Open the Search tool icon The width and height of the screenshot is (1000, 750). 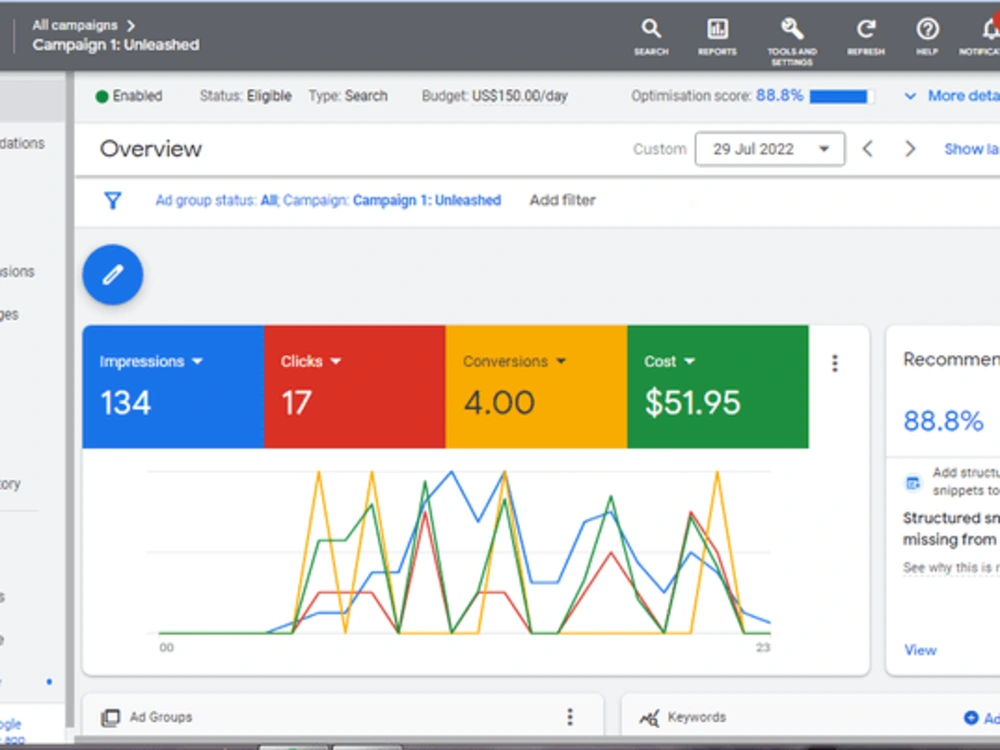pyautogui.click(x=651, y=29)
